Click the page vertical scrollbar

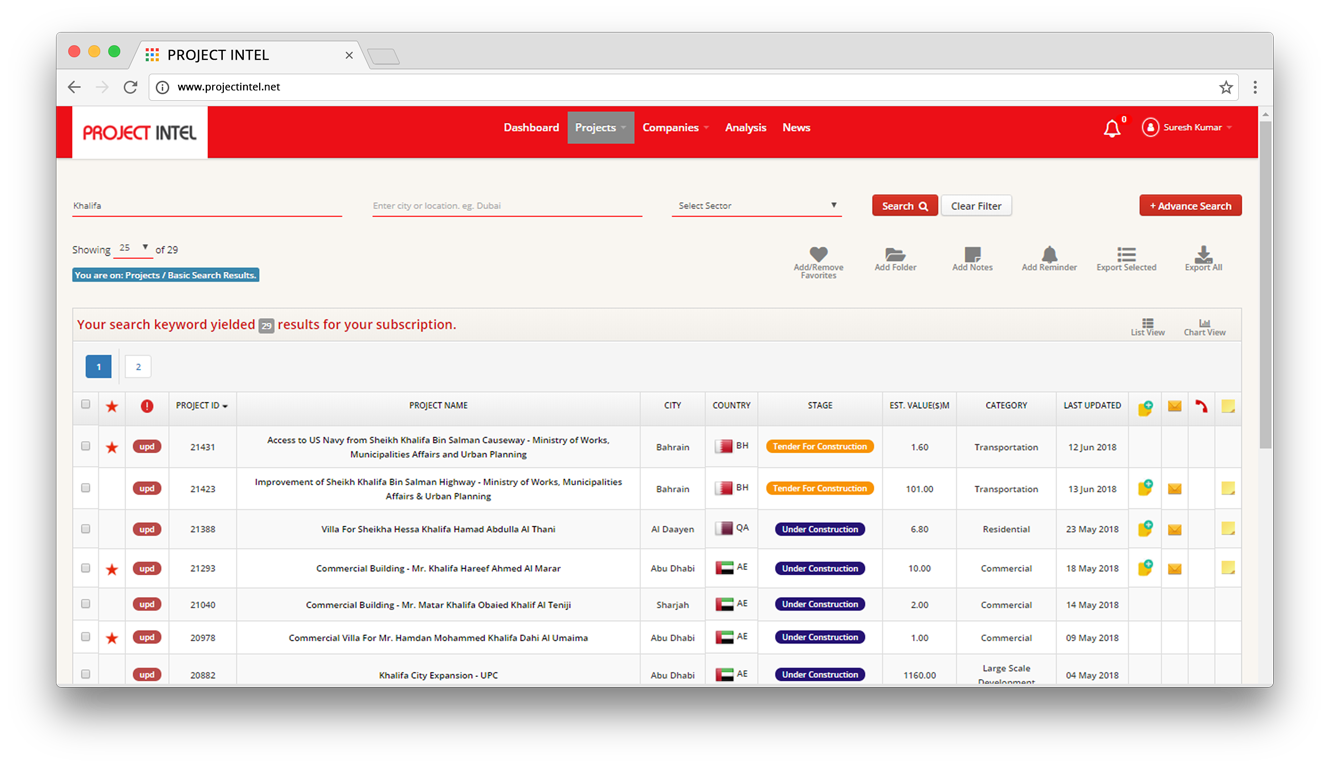[1265, 285]
